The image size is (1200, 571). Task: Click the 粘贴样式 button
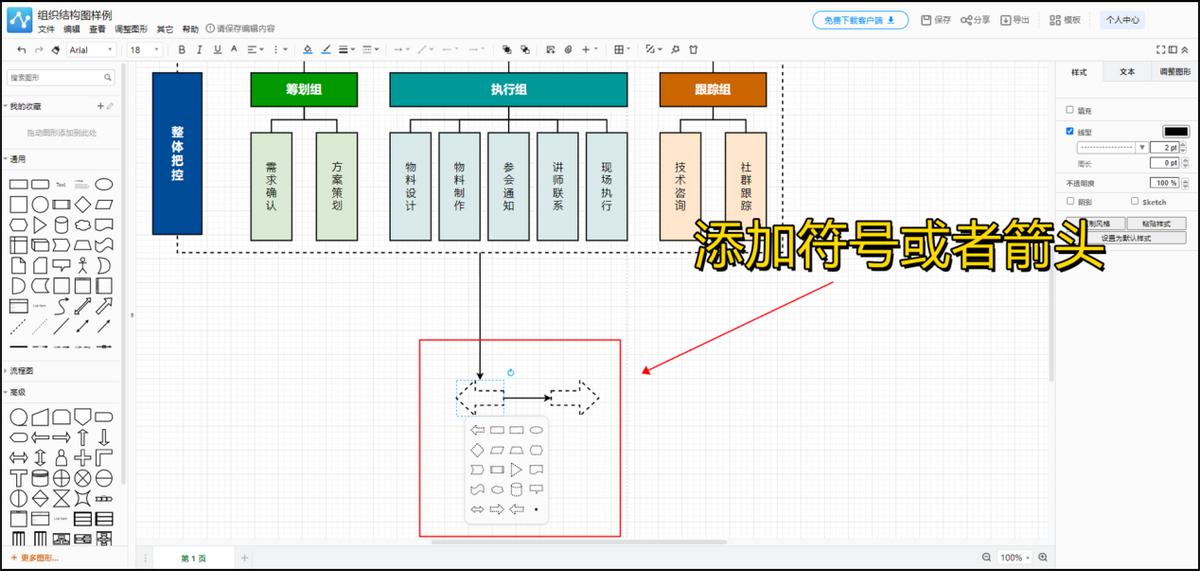pos(1156,223)
